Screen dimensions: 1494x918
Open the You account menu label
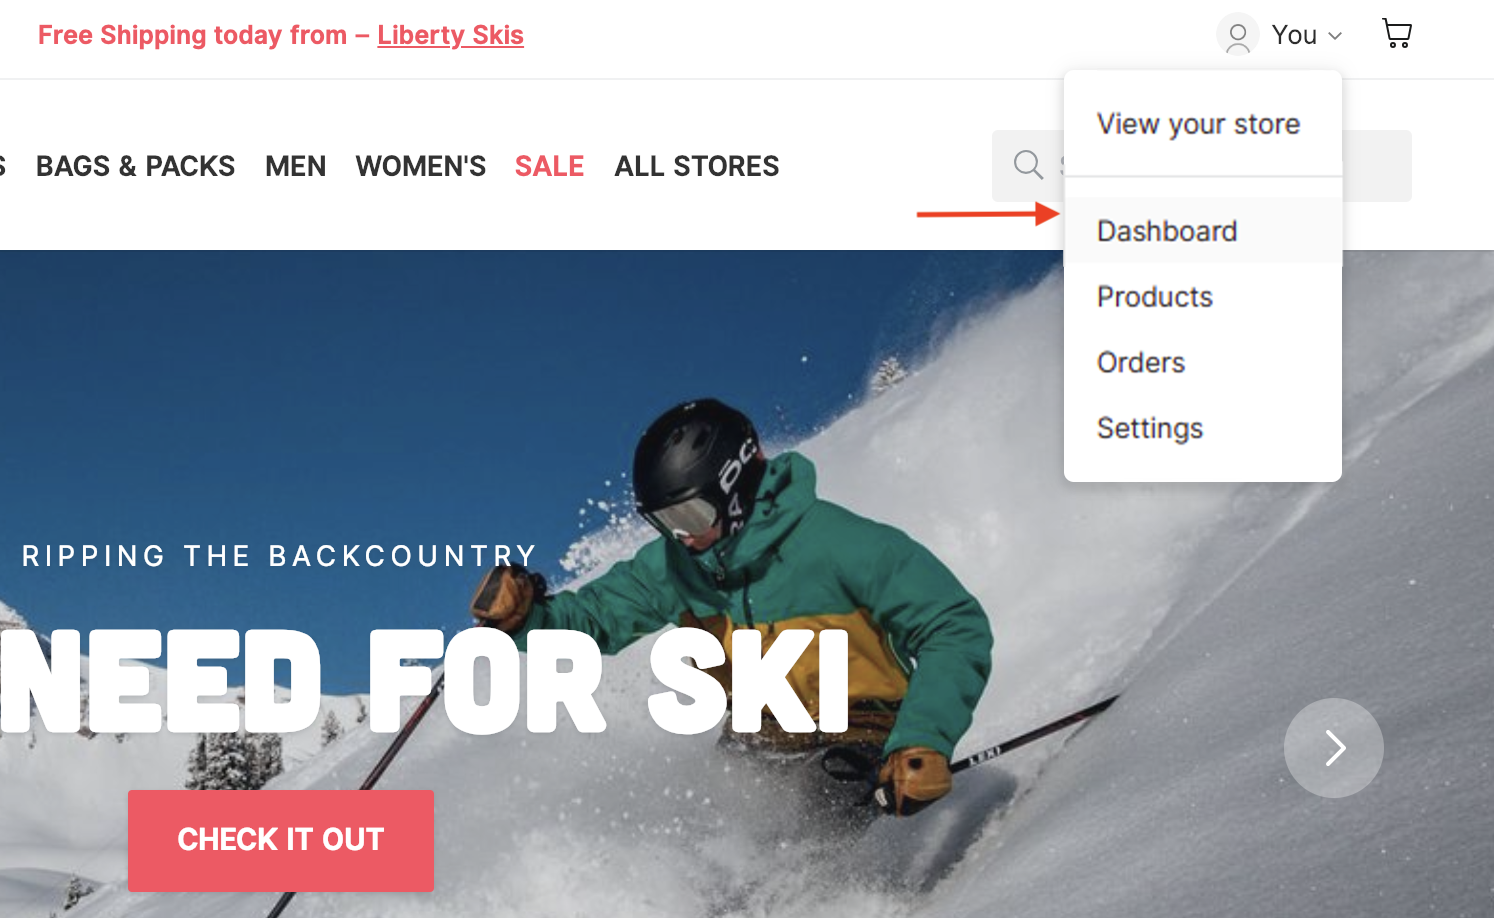click(1294, 35)
